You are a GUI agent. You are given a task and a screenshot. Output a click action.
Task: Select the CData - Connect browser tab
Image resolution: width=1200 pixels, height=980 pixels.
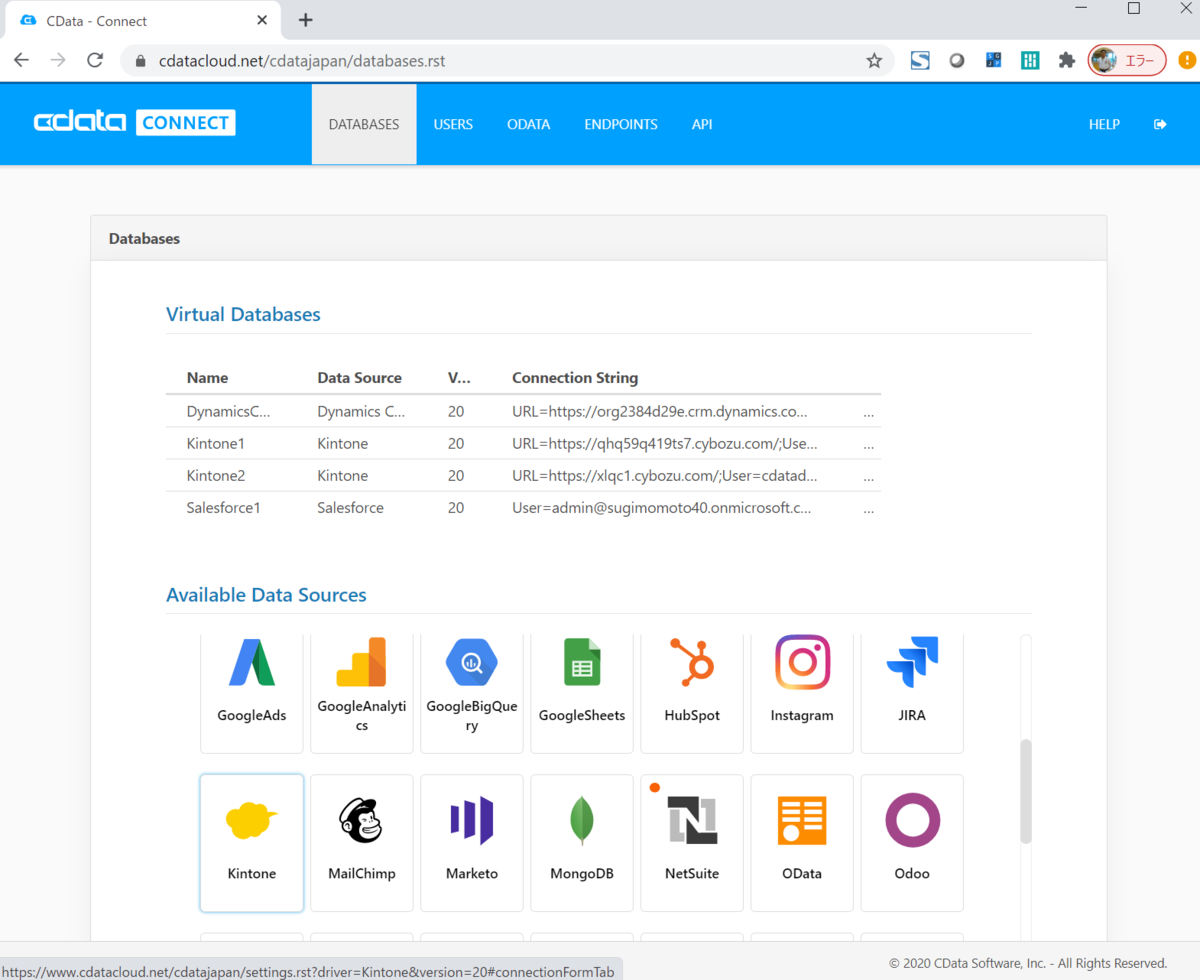143,21
